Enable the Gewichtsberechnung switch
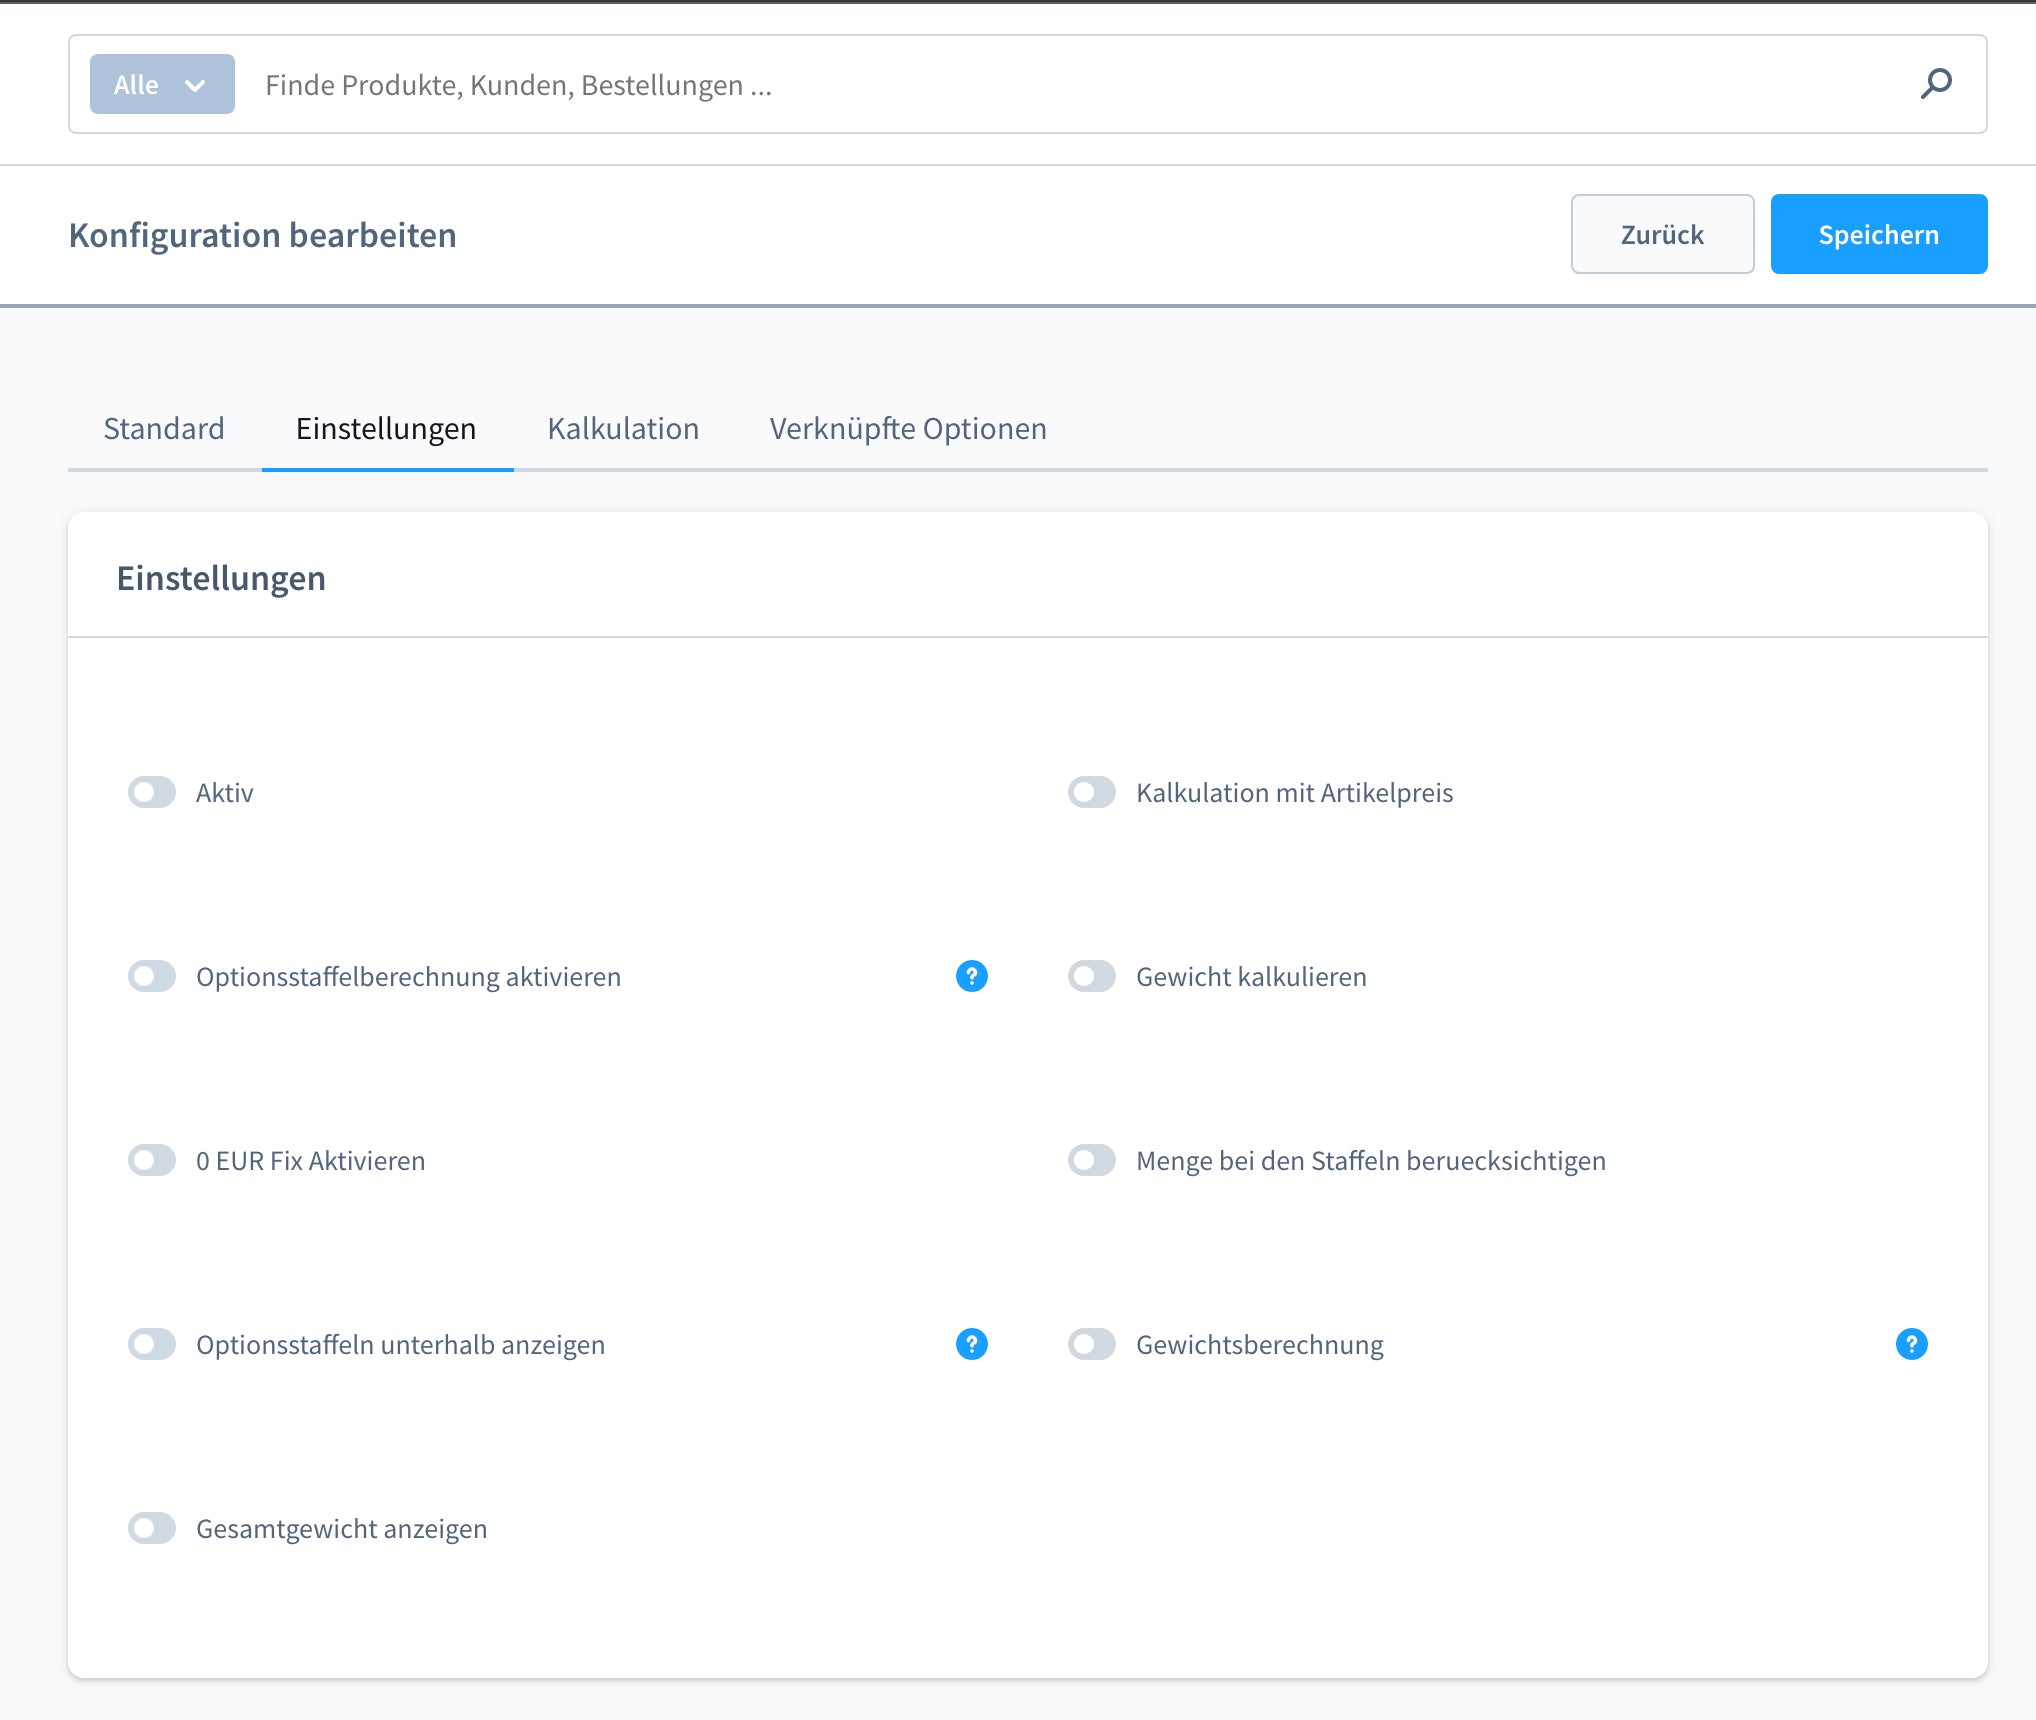The image size is (2036, 1720). coord(1092,1344)
